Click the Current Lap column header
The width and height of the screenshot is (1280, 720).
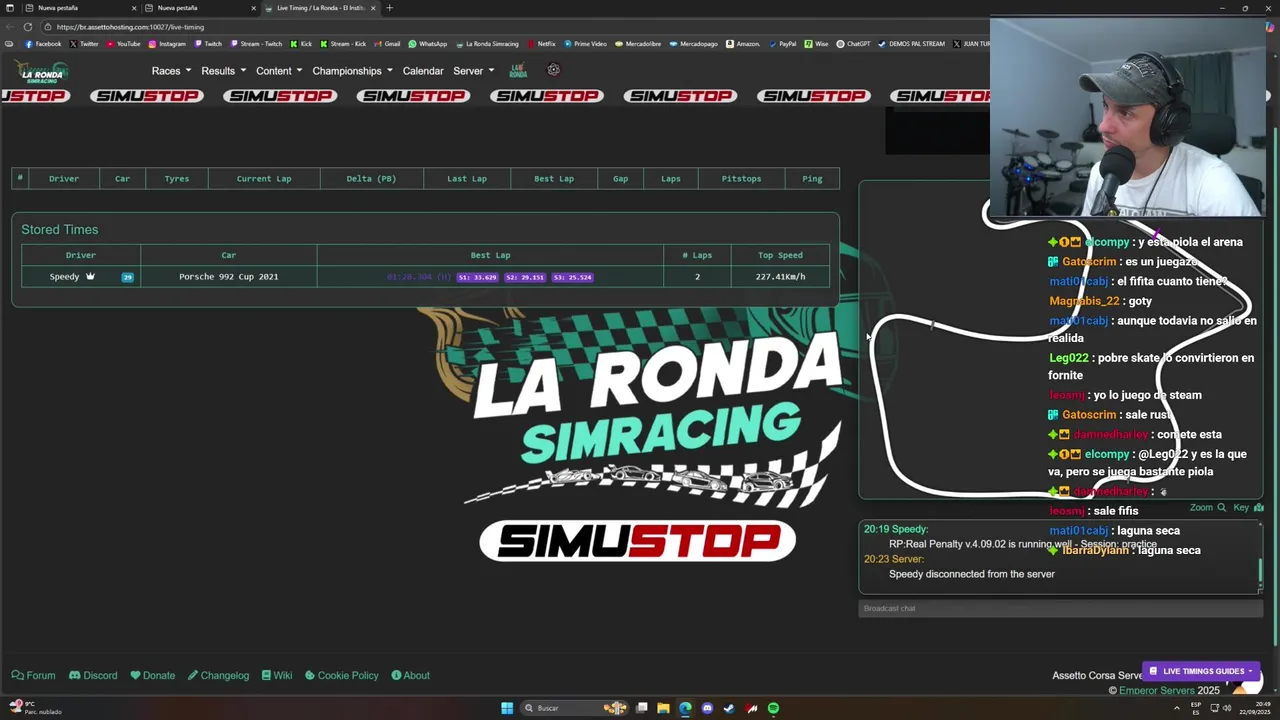click(264, 179)
